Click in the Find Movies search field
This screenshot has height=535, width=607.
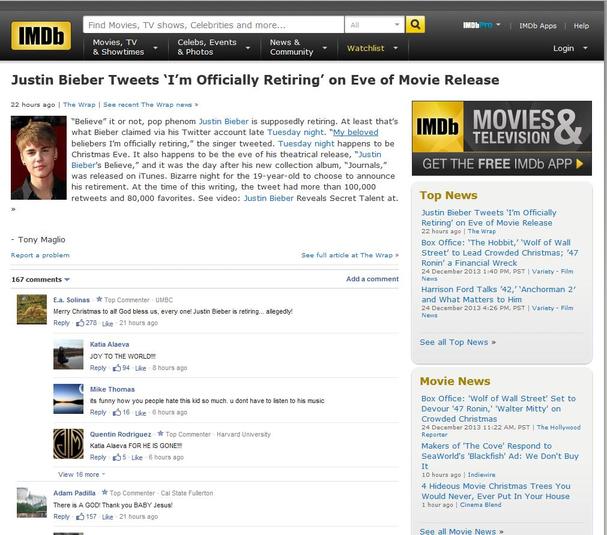tap(213, 25)
